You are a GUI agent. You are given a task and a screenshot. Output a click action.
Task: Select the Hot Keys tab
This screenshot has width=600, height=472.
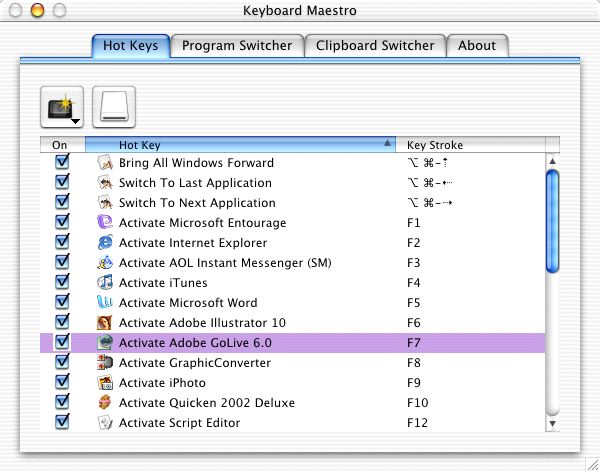[x=131, y=46]
